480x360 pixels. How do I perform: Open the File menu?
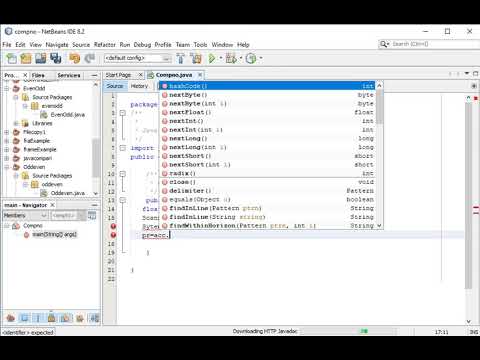pos(7,45)
